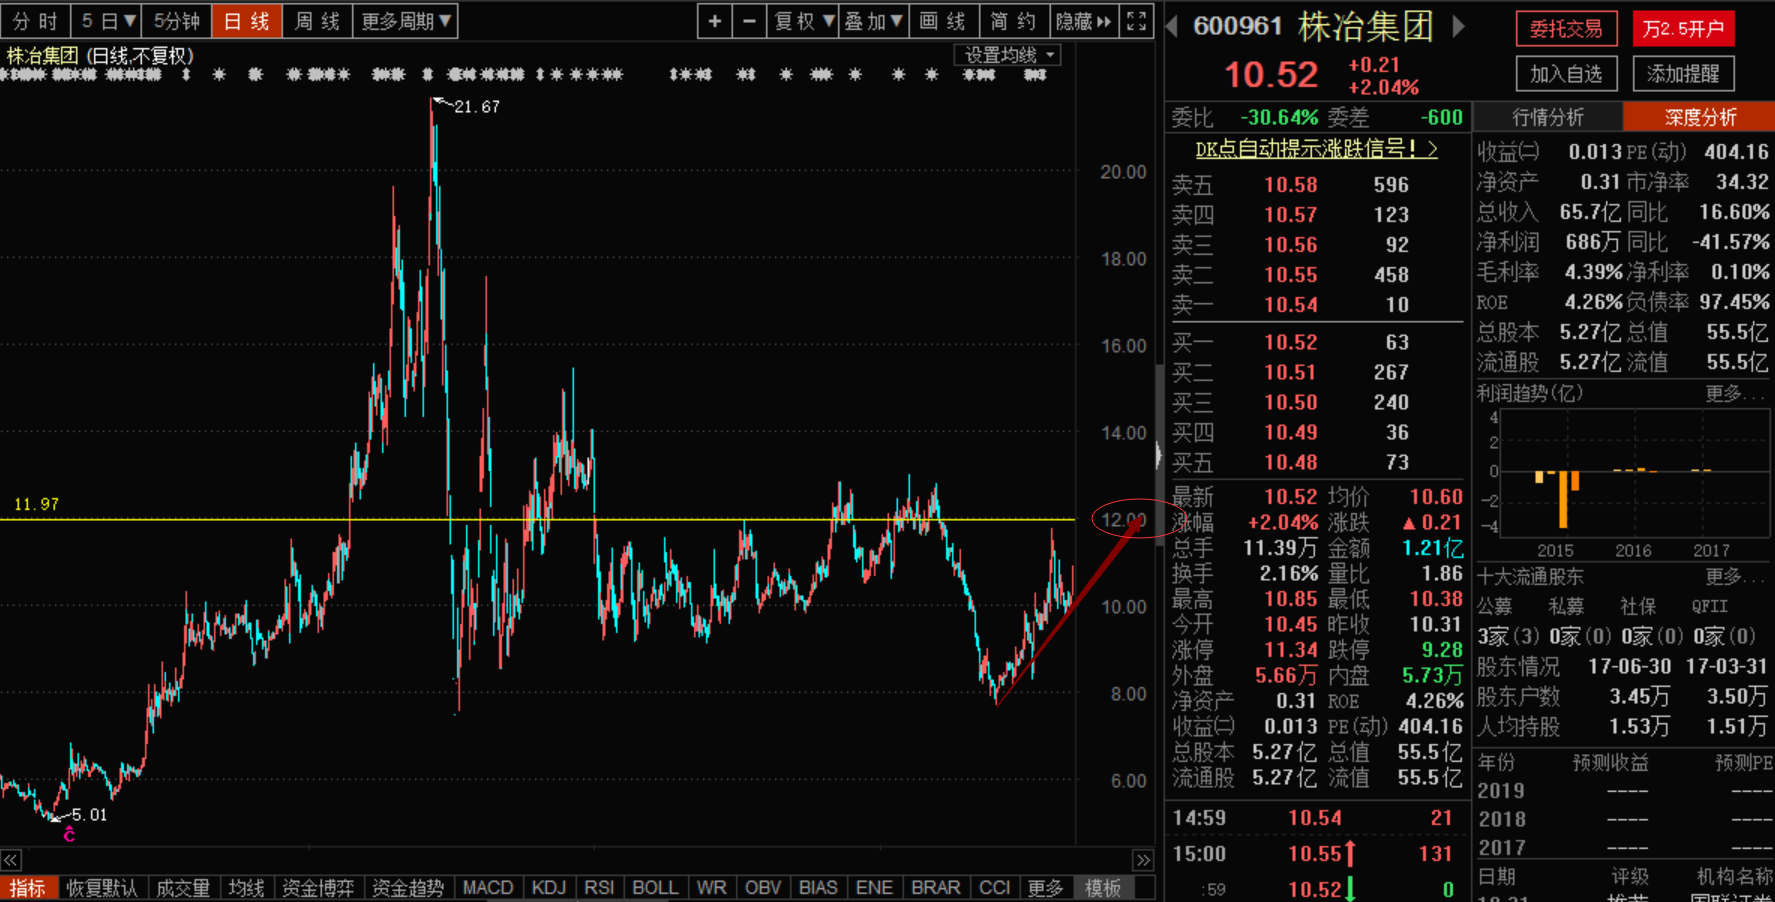Click the magenta C marker near 5.01
The image size is (1775, 902).
pos(69,835)
